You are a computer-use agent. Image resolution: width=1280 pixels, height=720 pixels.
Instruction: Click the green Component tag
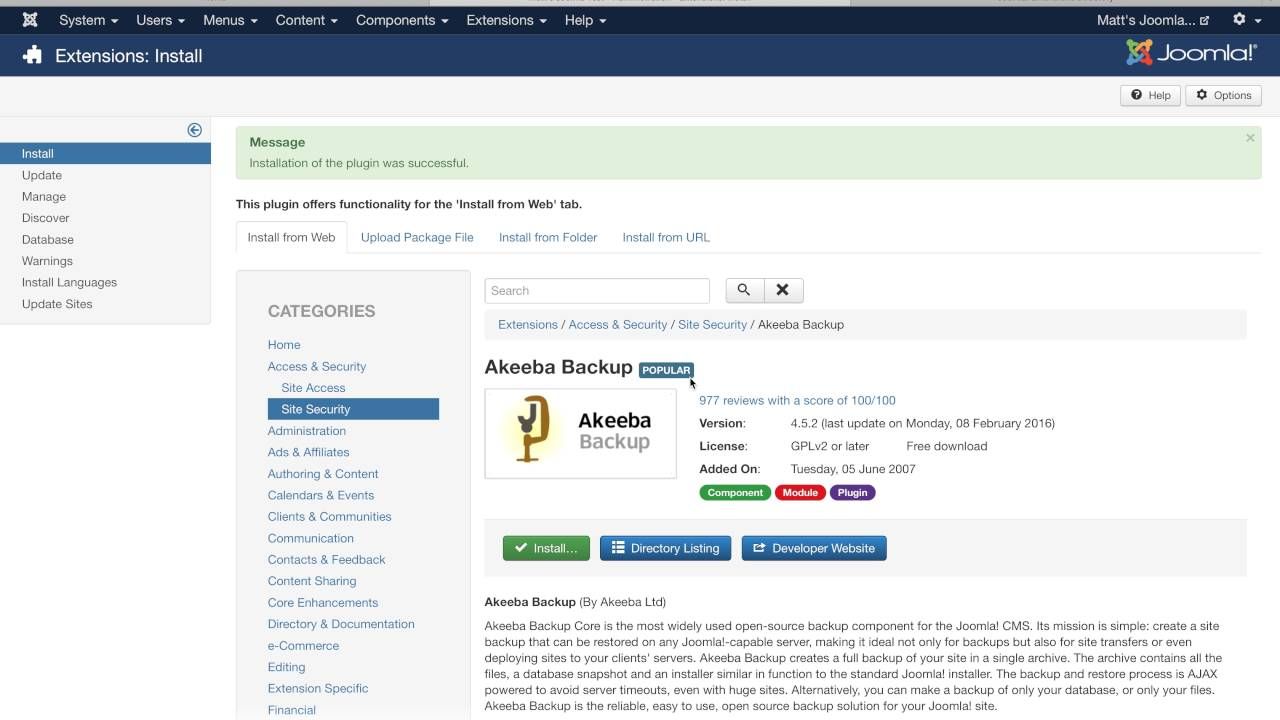click(735, 492)
